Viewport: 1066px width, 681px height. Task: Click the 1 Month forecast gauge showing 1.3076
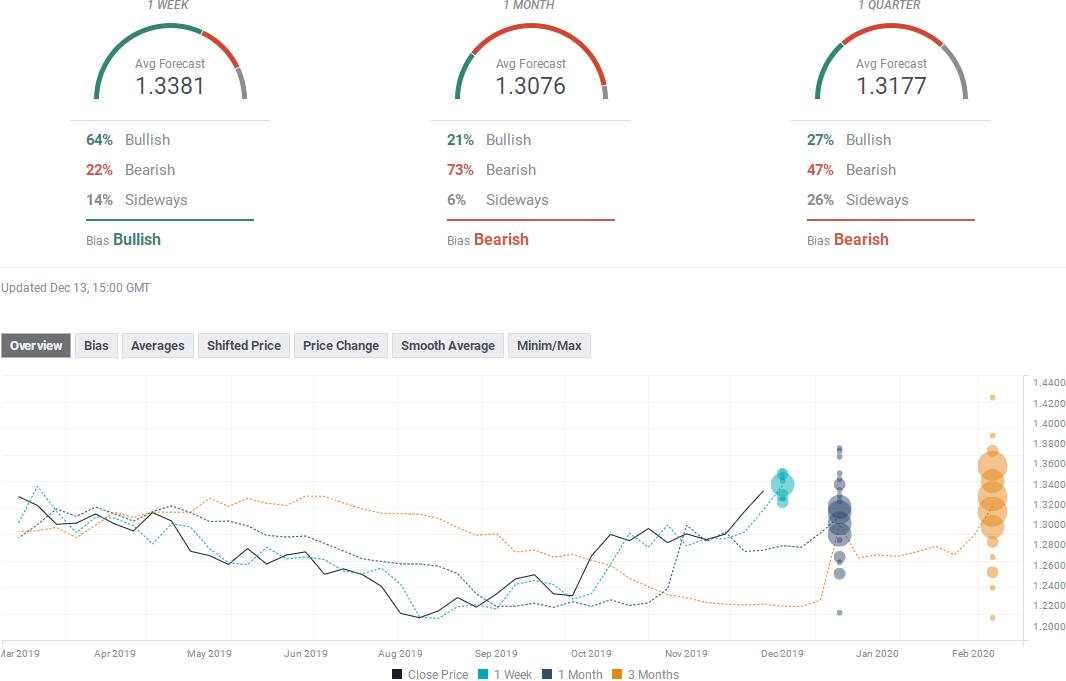[x=531, y=65]
